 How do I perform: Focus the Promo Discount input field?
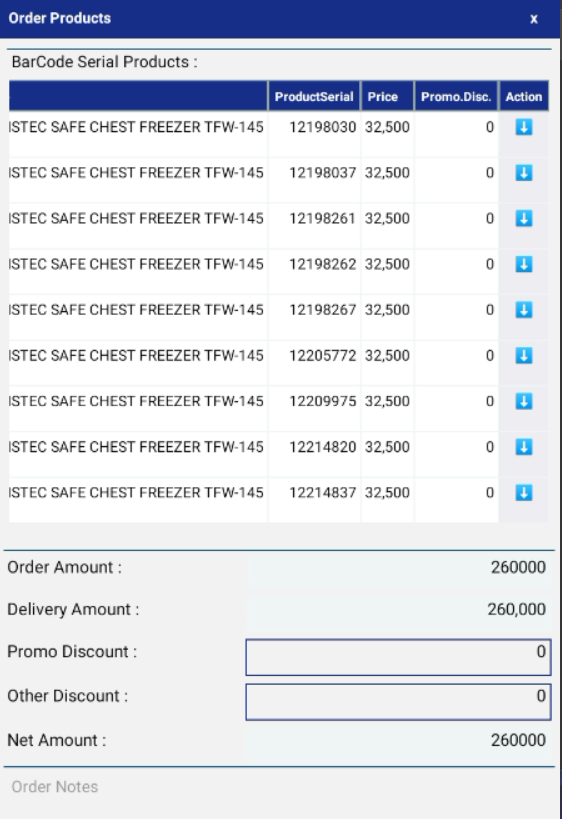point(398,657)
